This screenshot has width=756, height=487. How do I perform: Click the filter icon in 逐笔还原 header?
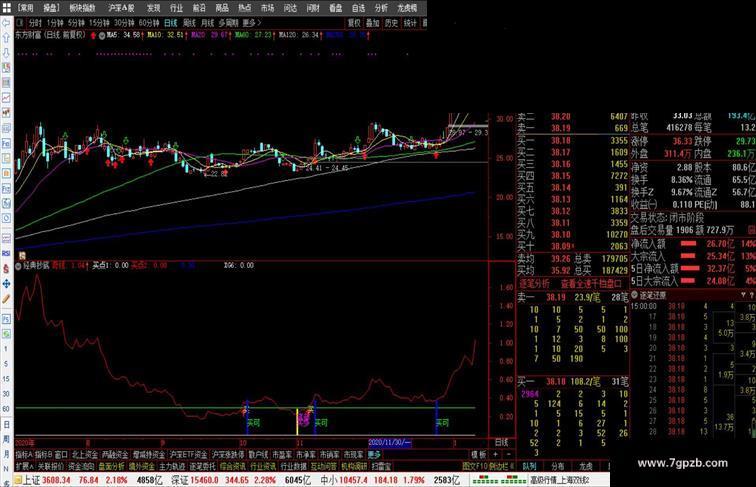pos(743,295)
